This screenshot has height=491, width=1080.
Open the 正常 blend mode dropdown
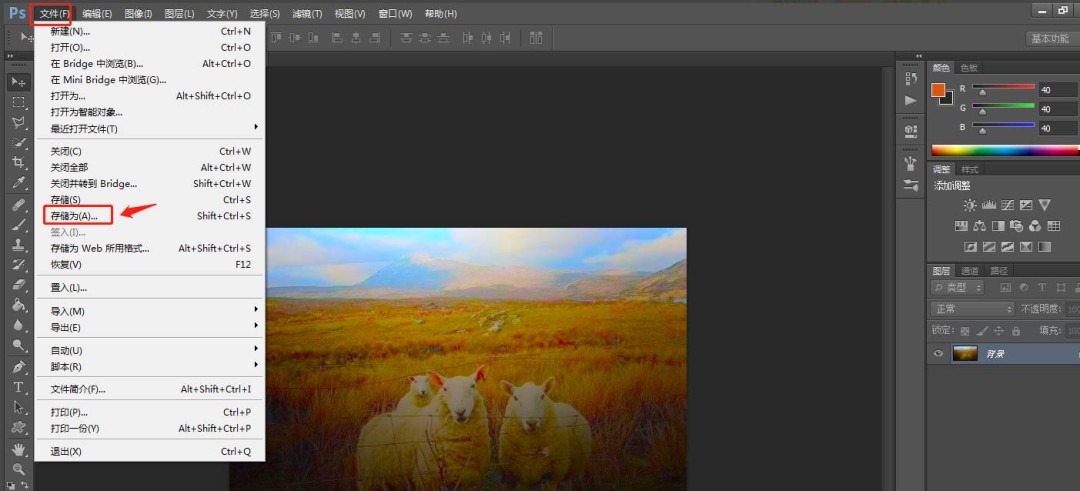(x=972, y=309)
